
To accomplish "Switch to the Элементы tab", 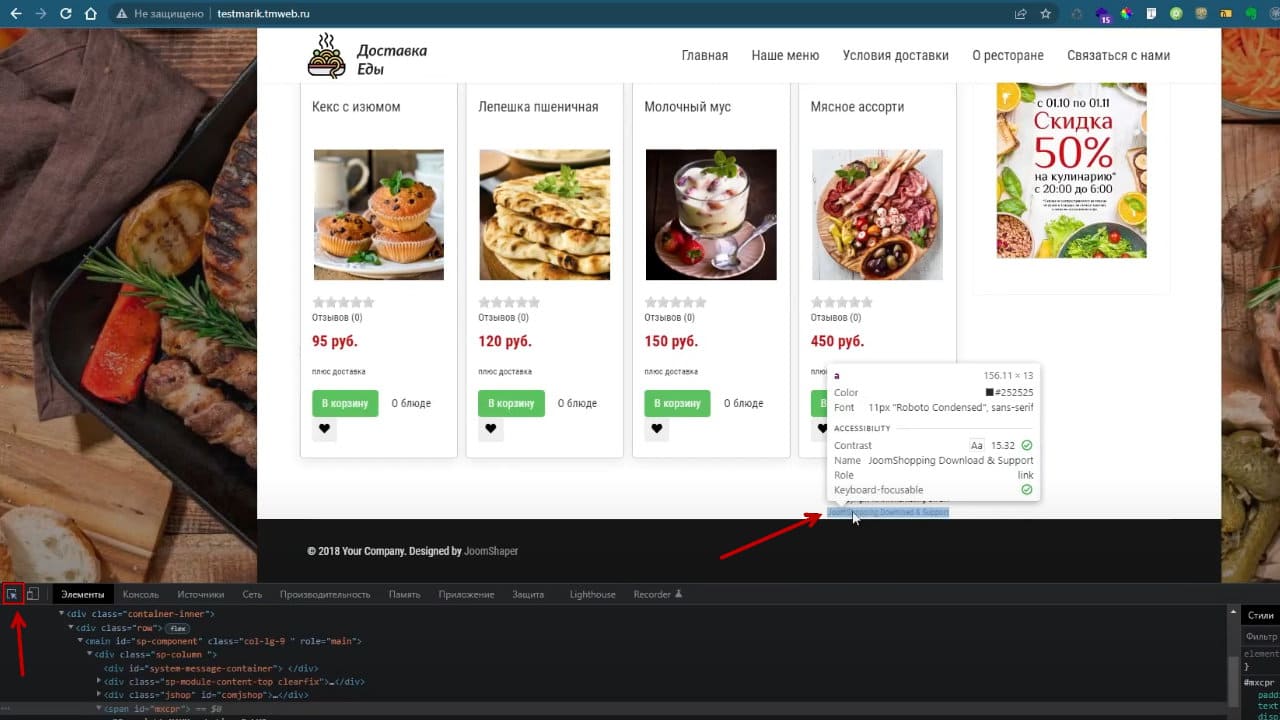I will coord(82,594).
